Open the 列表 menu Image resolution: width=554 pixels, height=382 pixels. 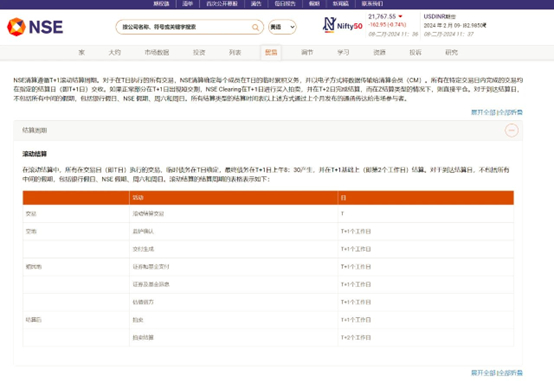click(x=235, y=52)
